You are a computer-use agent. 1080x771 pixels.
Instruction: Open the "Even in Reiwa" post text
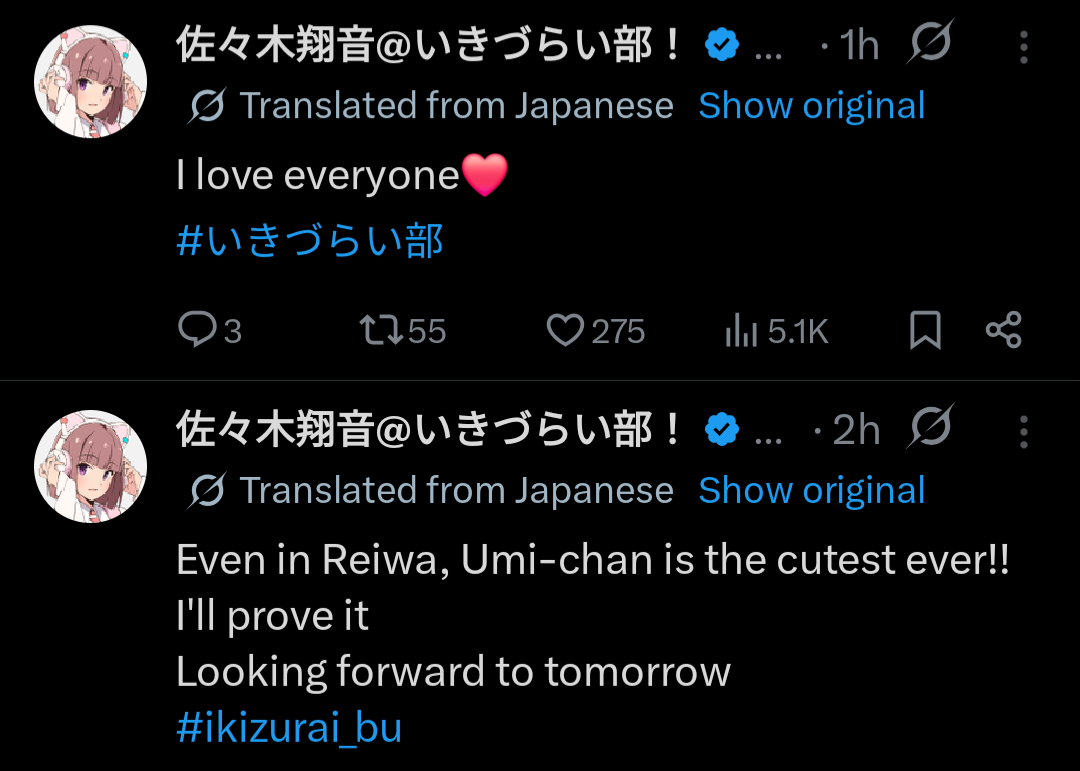click(x=593, y=615)
